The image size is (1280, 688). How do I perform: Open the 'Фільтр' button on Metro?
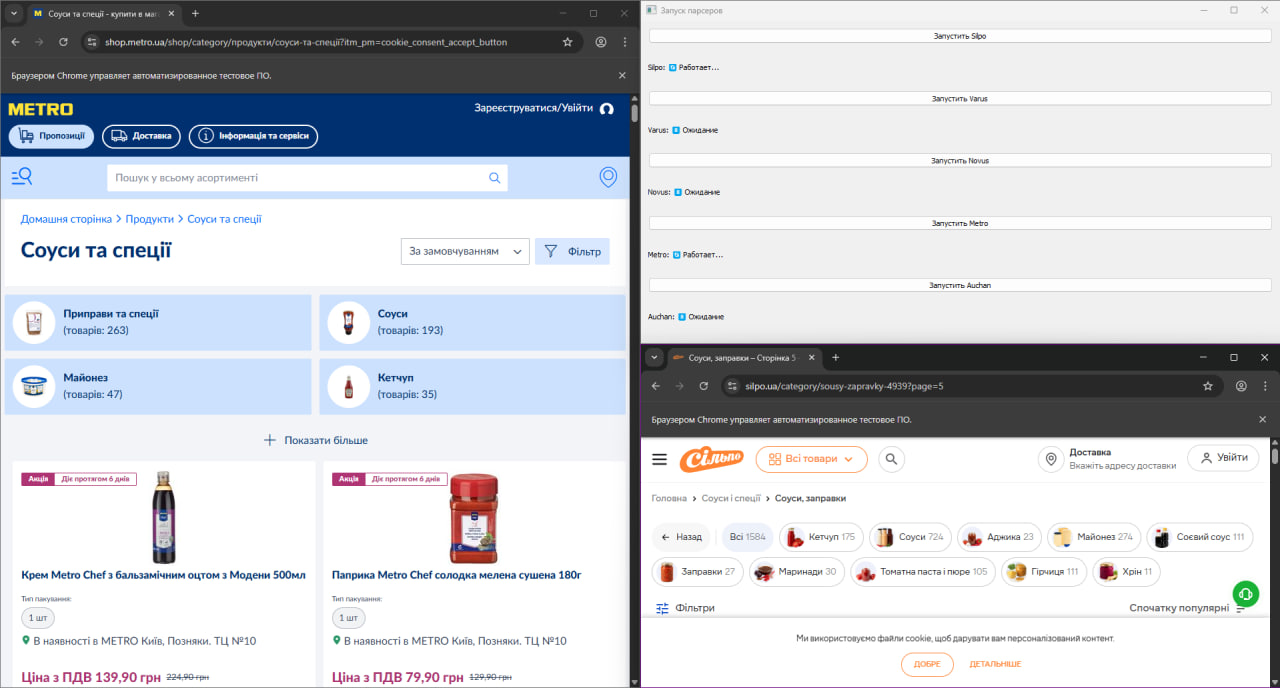point(572,251)
